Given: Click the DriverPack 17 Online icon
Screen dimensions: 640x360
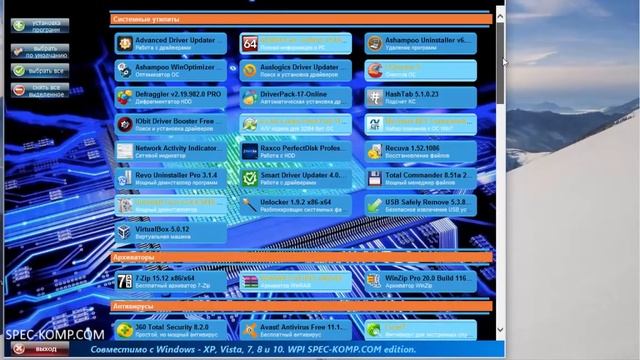Looking at the screenshot, I should pos(250,97).
